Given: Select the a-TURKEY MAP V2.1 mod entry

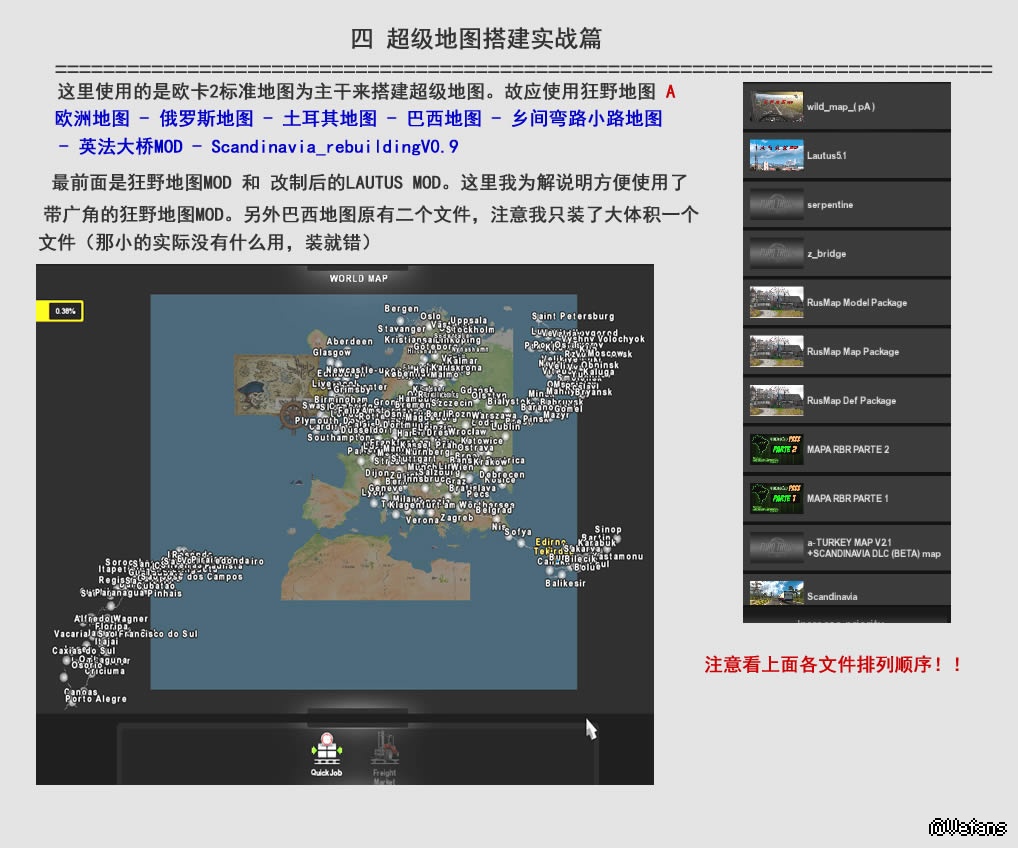Looking at the screenshot, I should [846, 547].
